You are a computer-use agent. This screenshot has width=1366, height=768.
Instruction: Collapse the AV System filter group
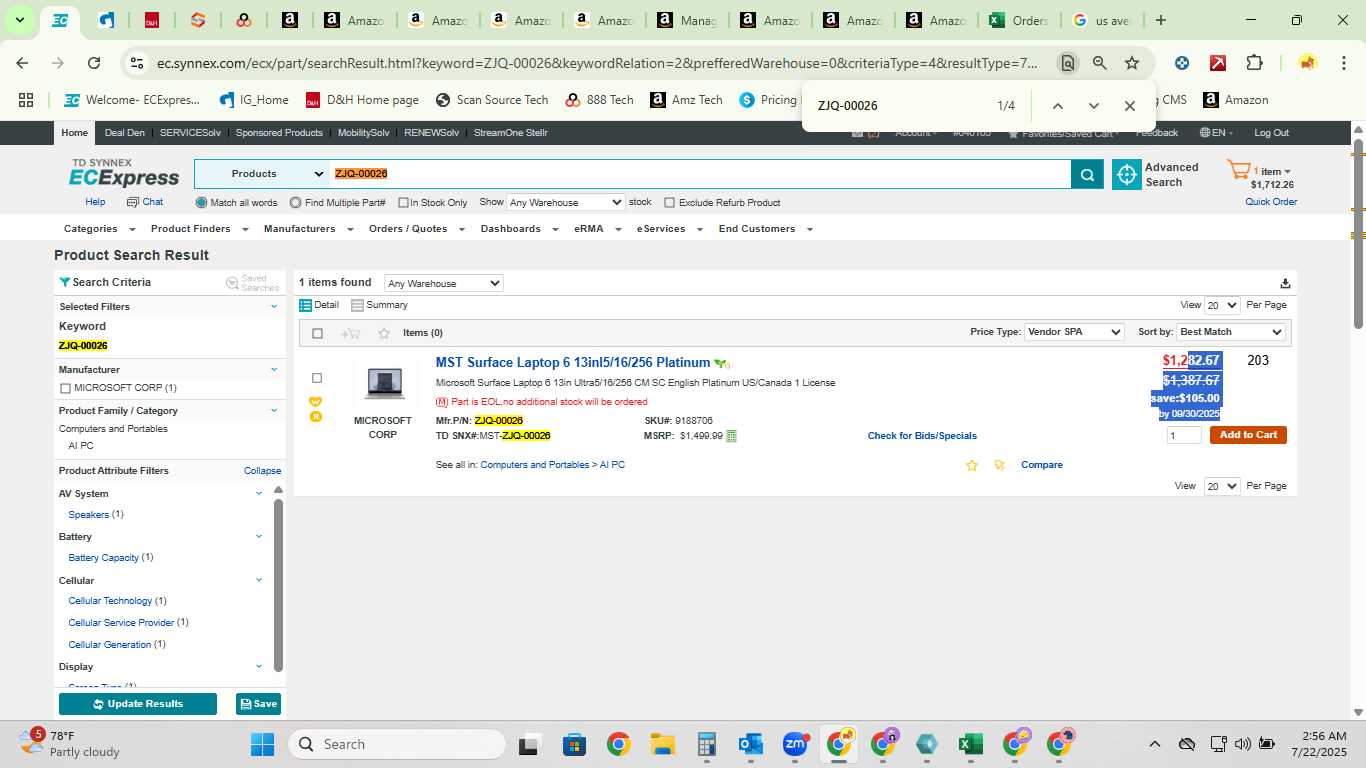259,493
